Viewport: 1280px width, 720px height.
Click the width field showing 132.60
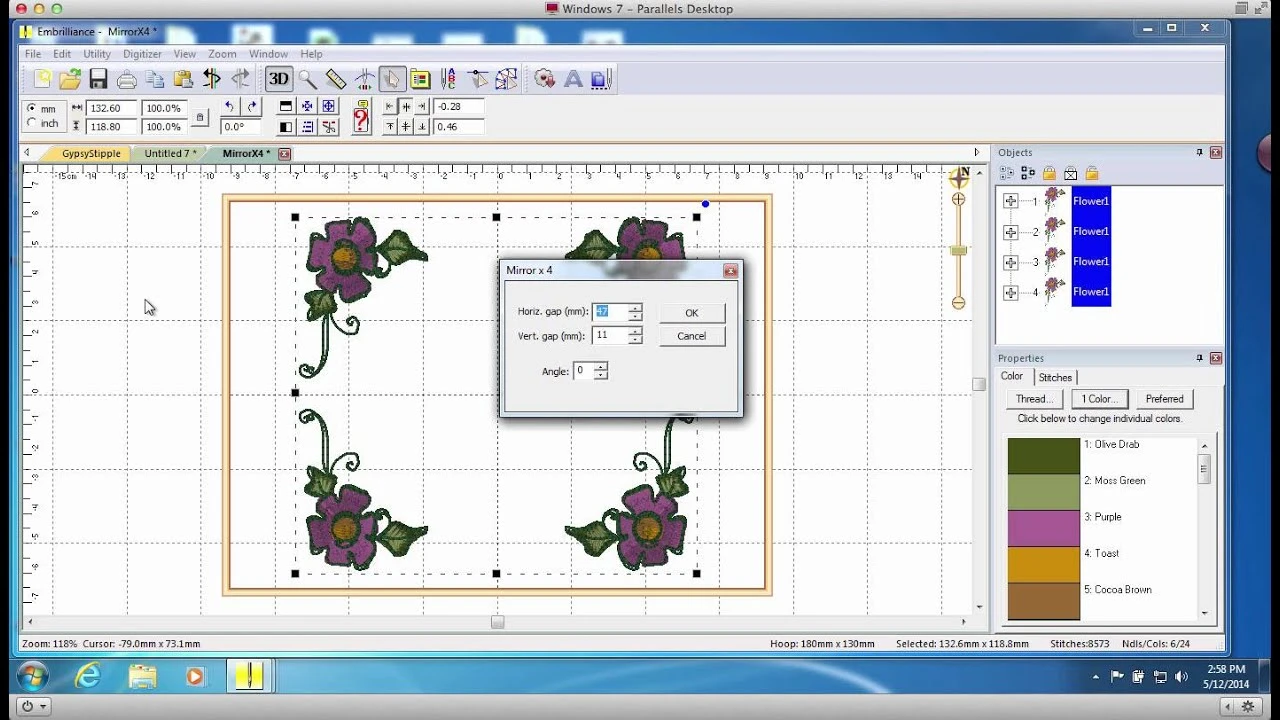pos(111,108)
